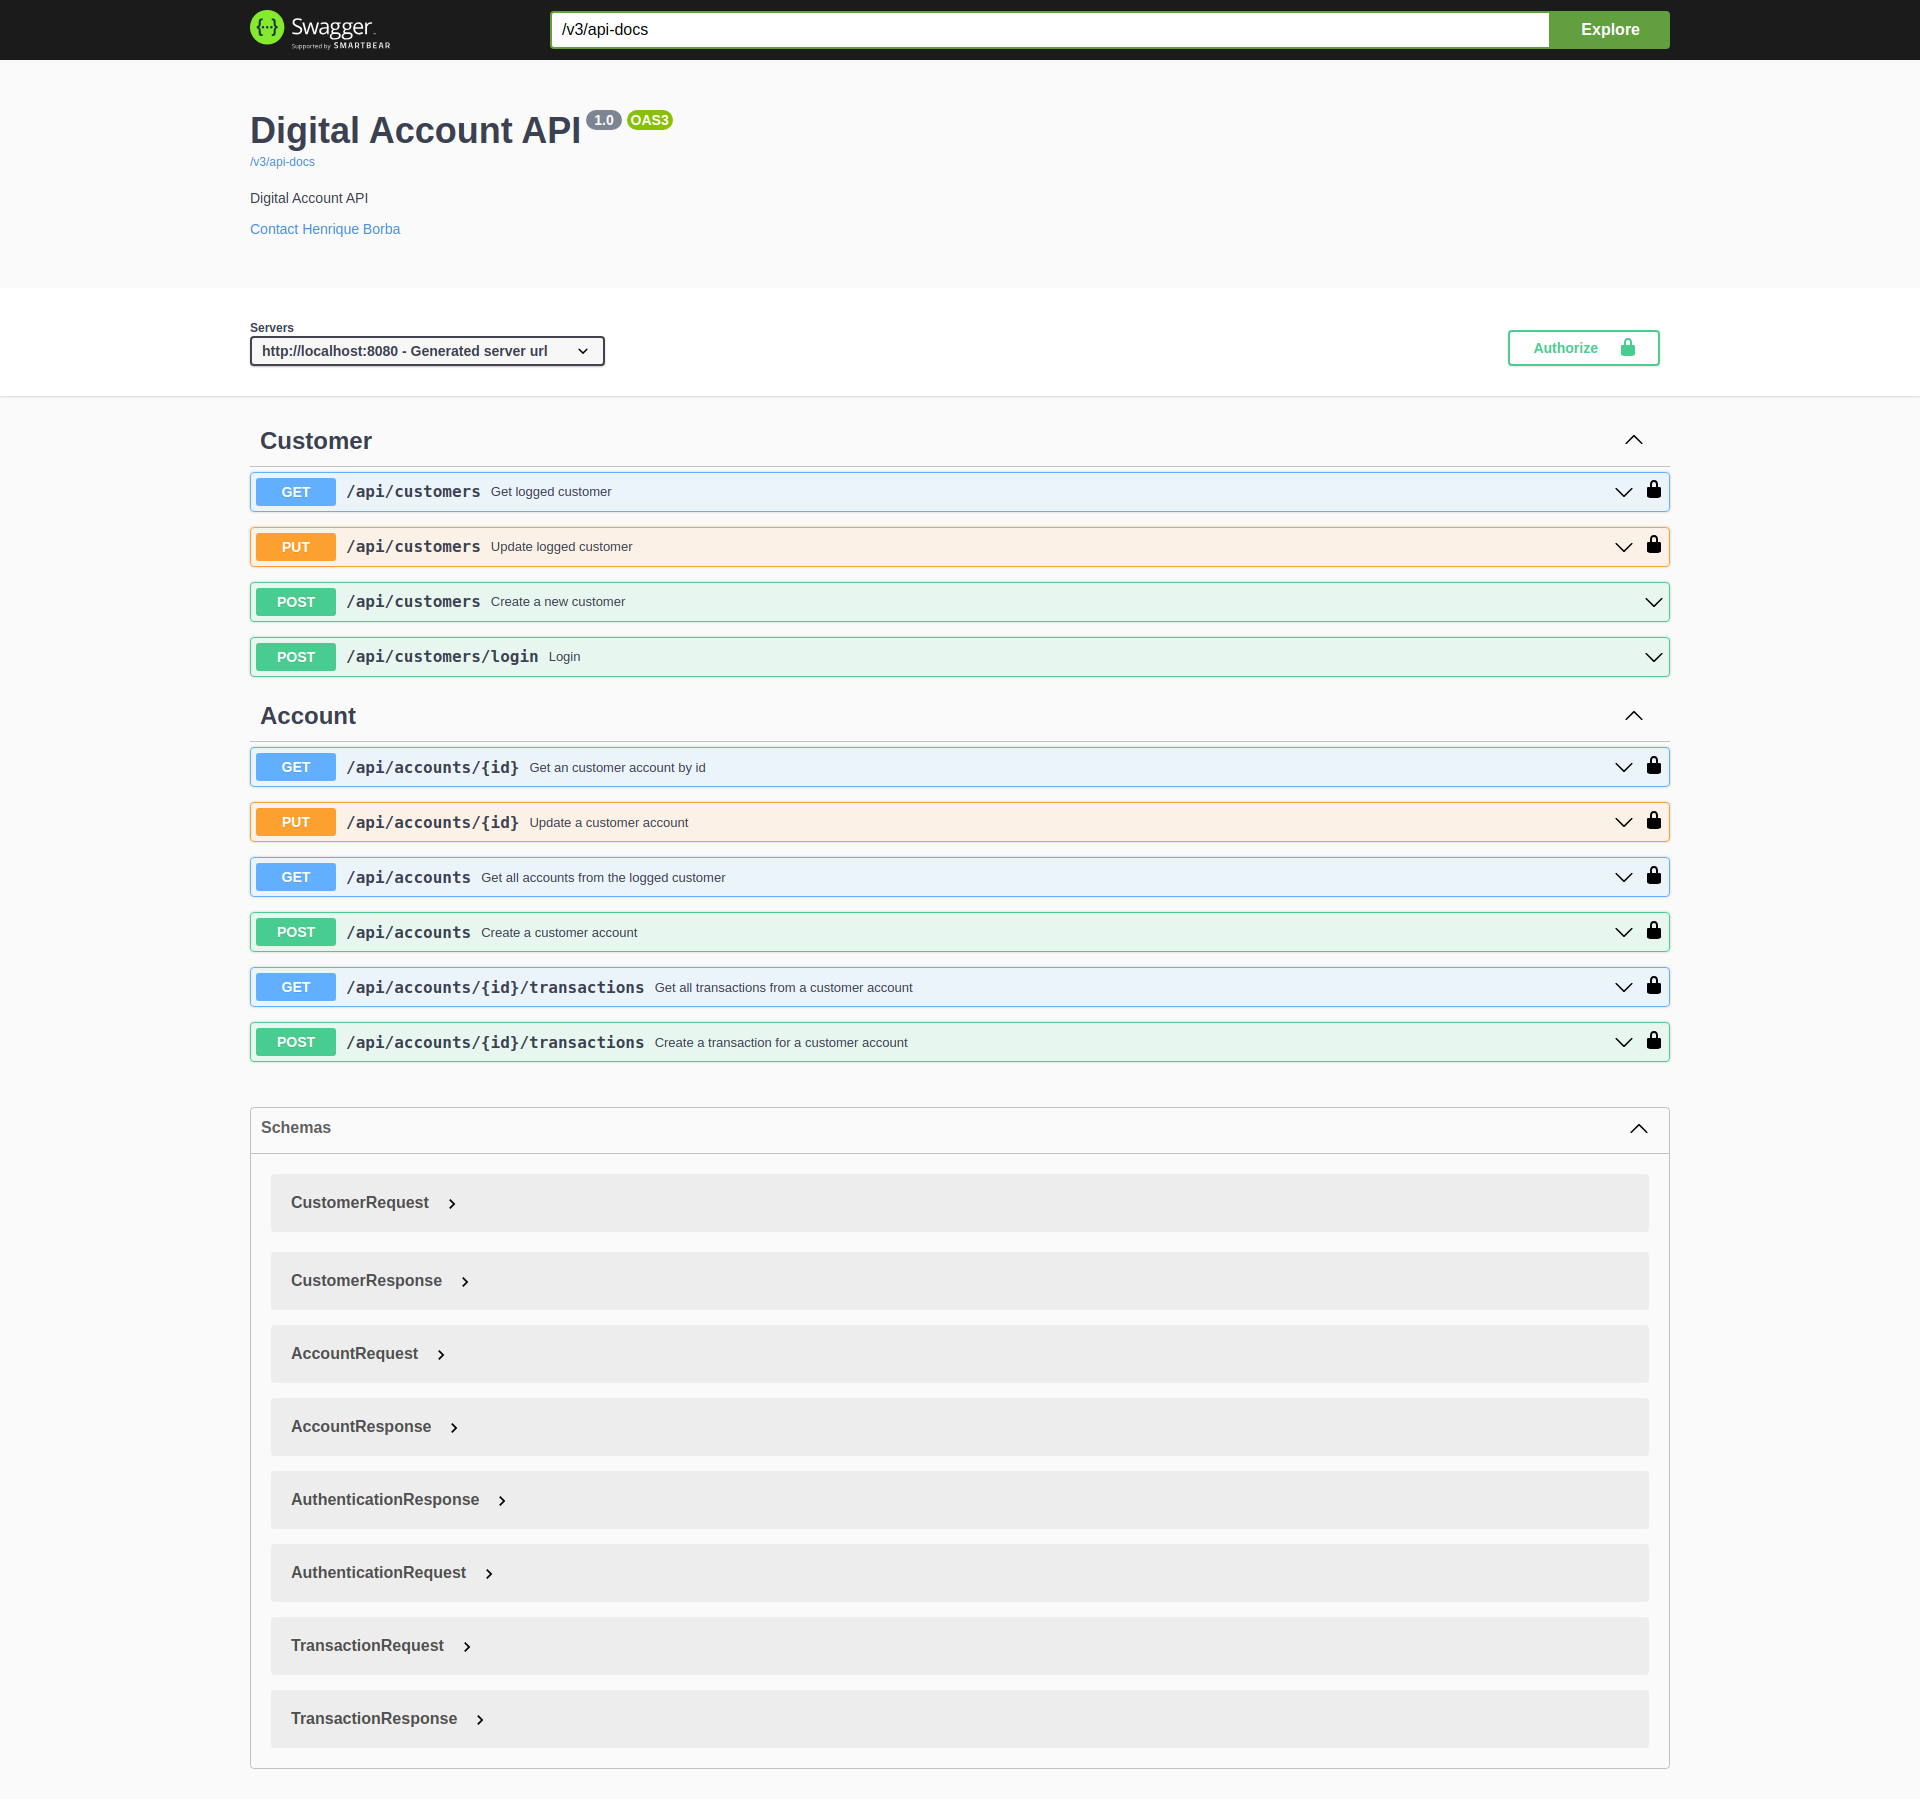Click the Account section heading
Screen dimensions: 1920x1799
pos(308,716)
